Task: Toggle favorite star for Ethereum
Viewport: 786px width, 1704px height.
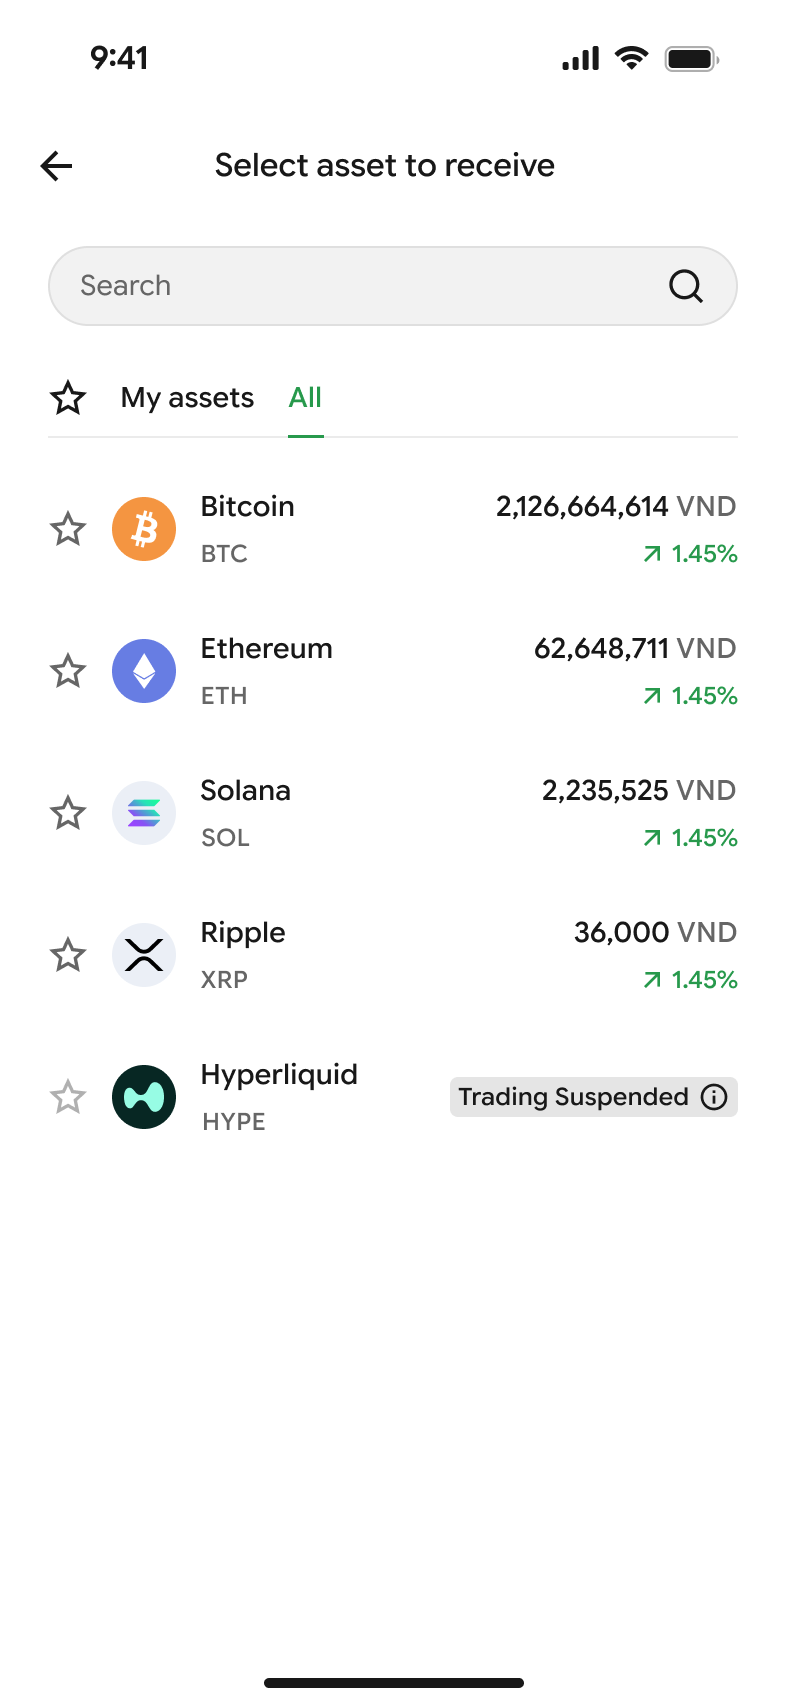Action: click(x=68, y=671)
